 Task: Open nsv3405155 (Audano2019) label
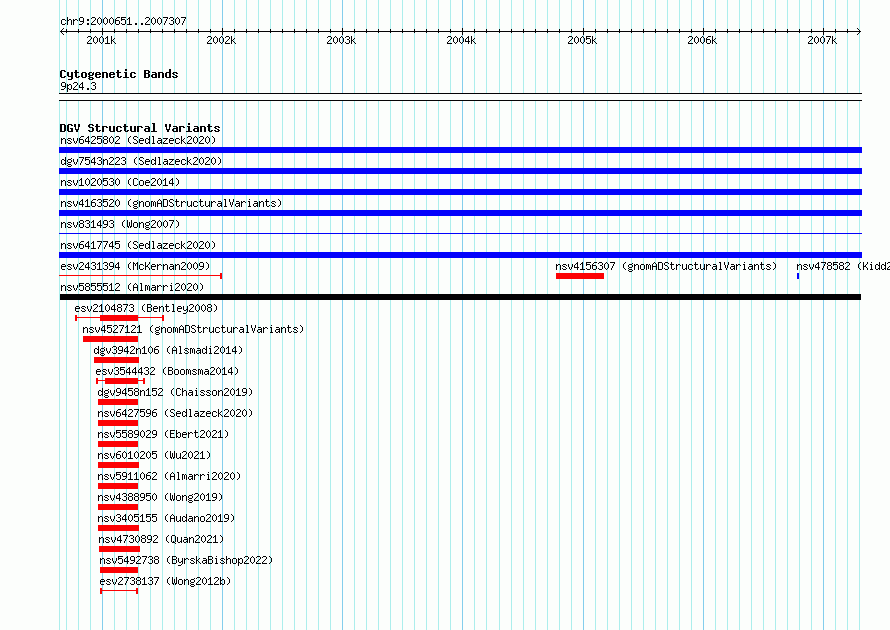[166, 518]
